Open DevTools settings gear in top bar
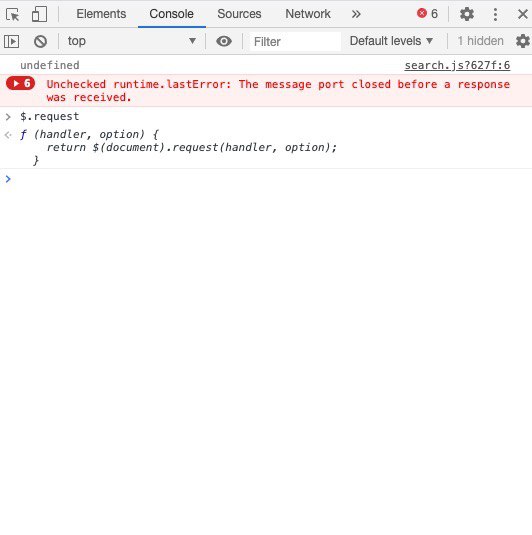The width and height of the screenshot is (532, 535). [x=466, y=14]
